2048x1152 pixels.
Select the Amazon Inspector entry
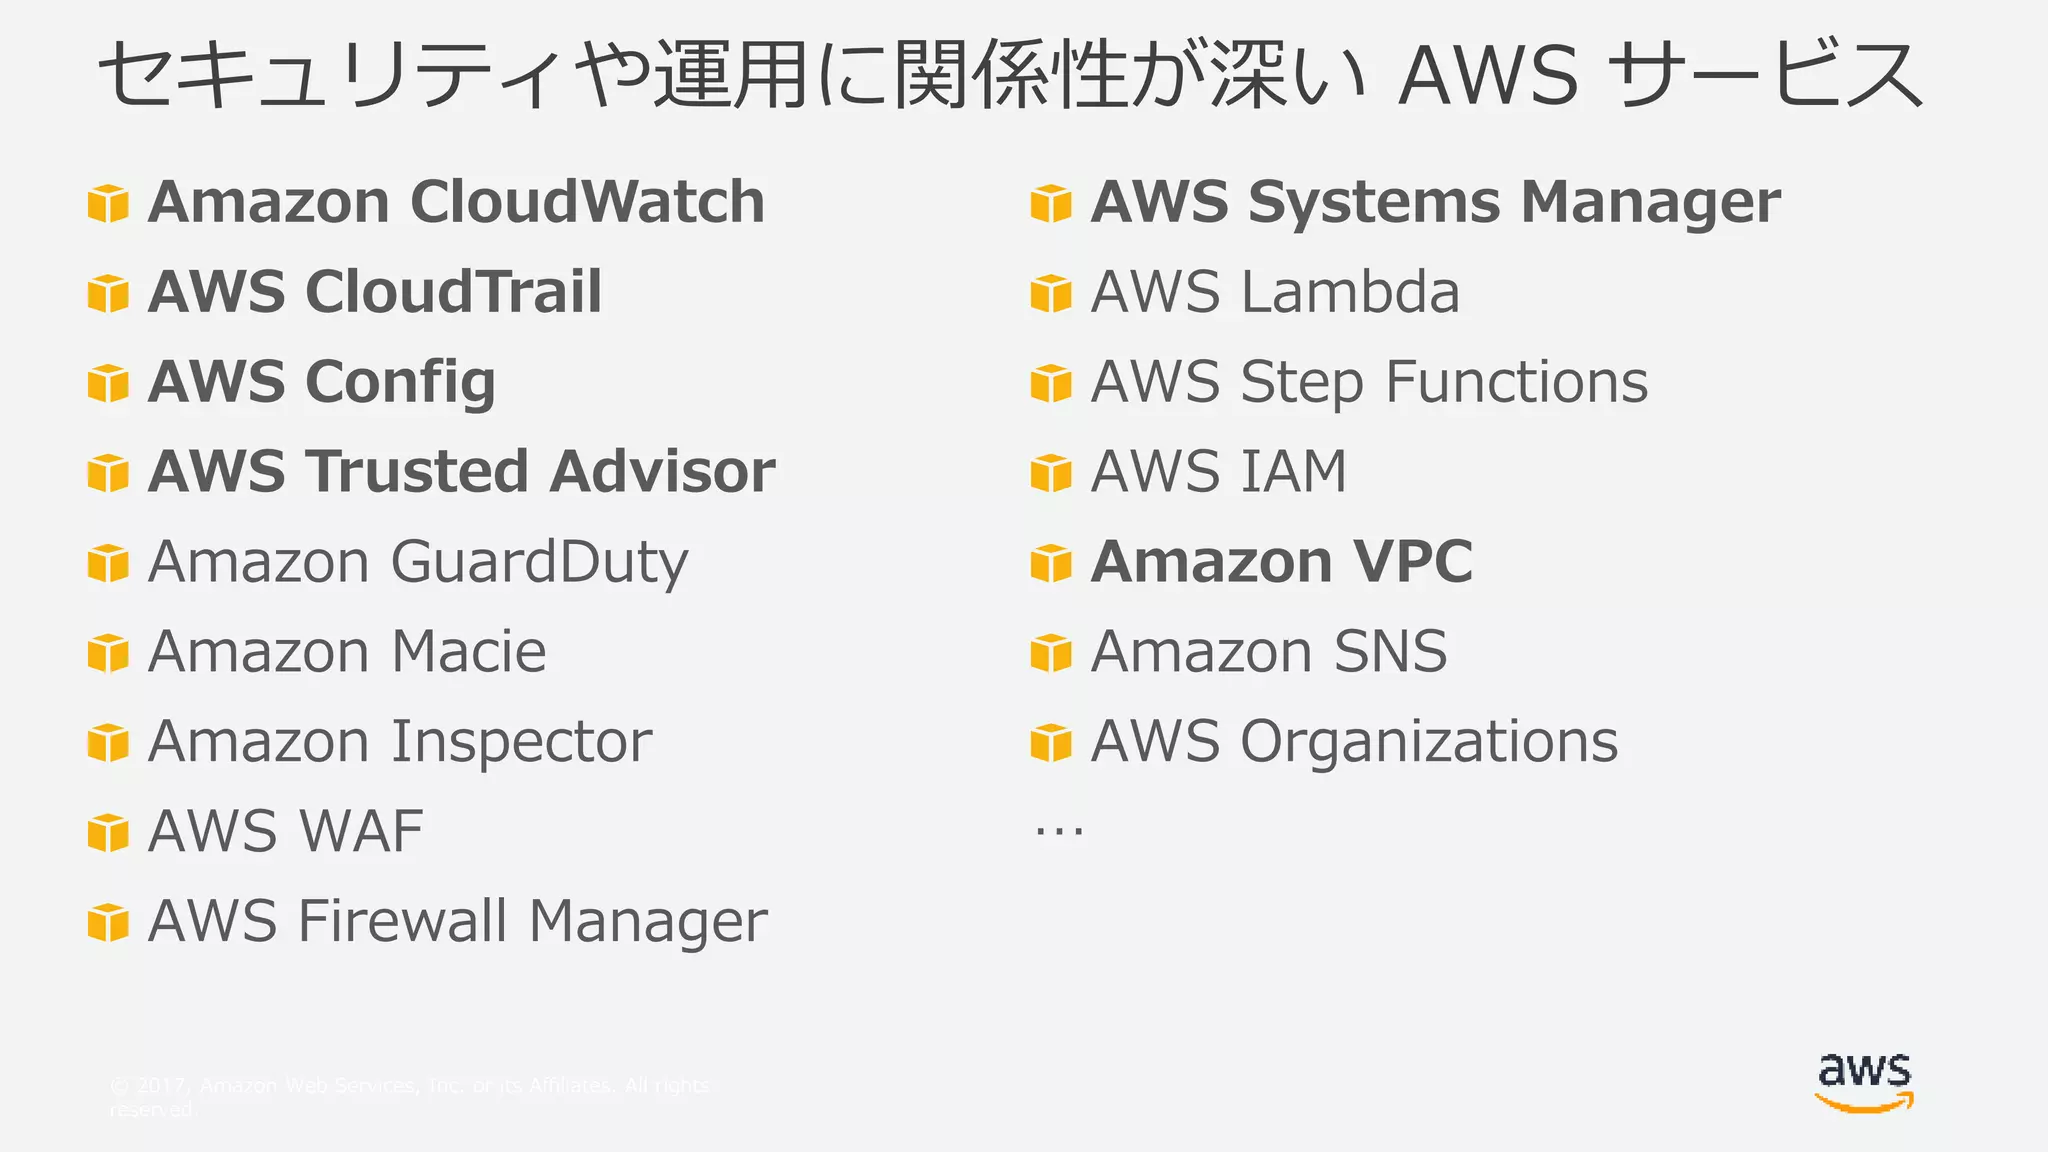coord(400,741)
